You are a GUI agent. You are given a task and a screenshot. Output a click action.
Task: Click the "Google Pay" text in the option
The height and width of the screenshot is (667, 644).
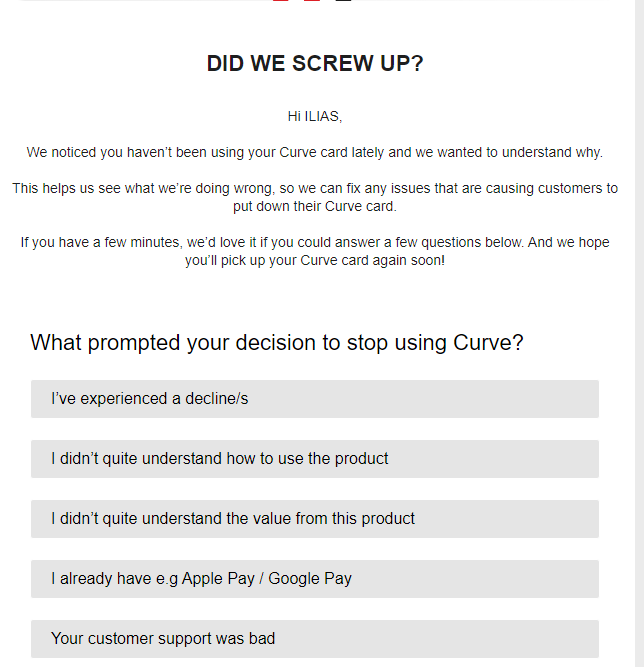(x=310, y=579)
